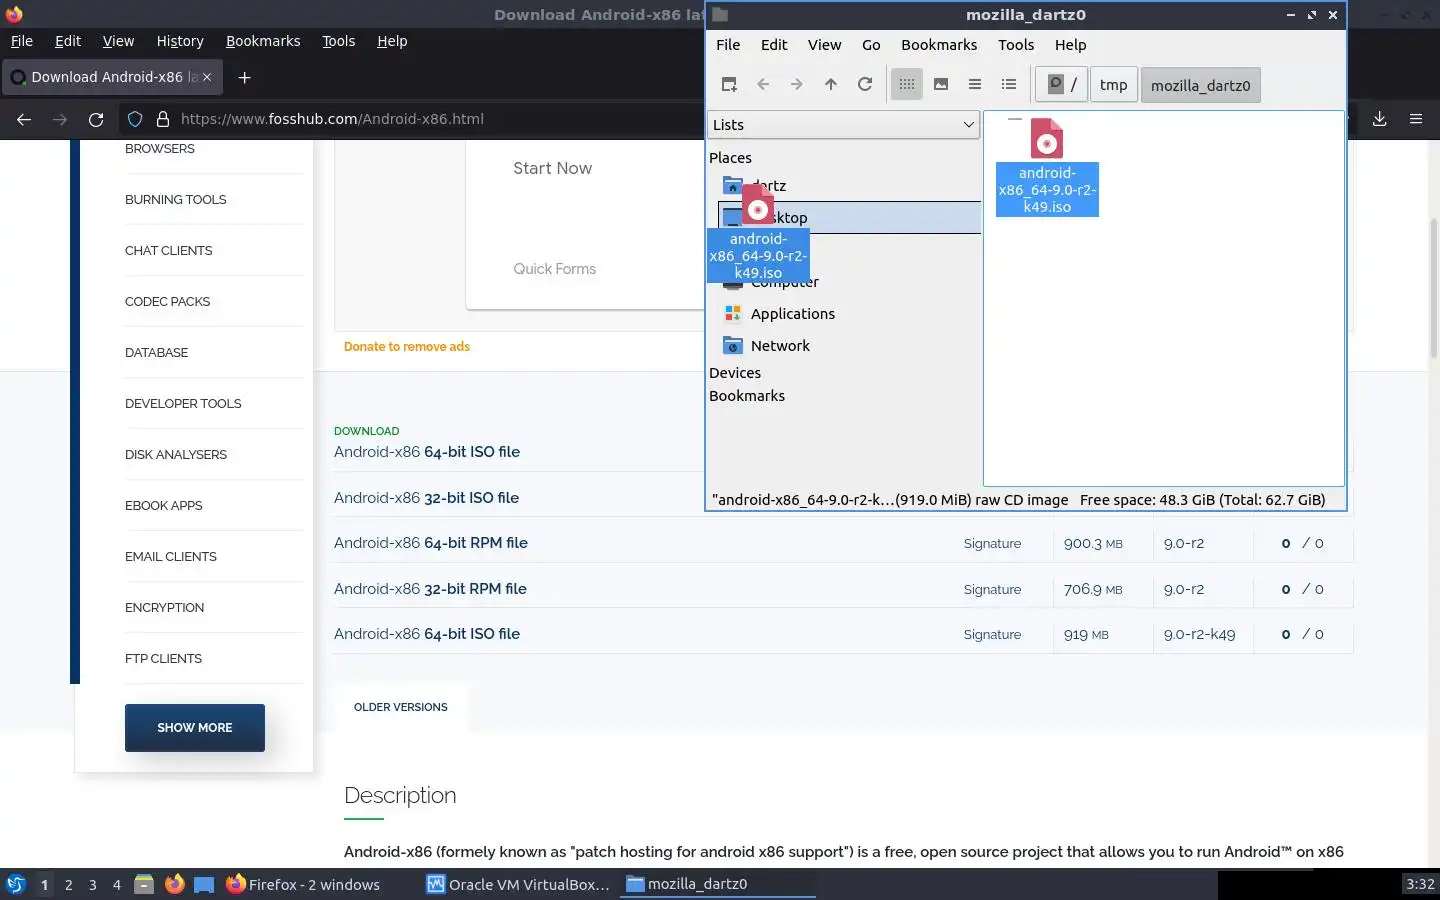Click the Devices section header
The width and height of the screenshot is (1440, 900).
tap(735, 373)
